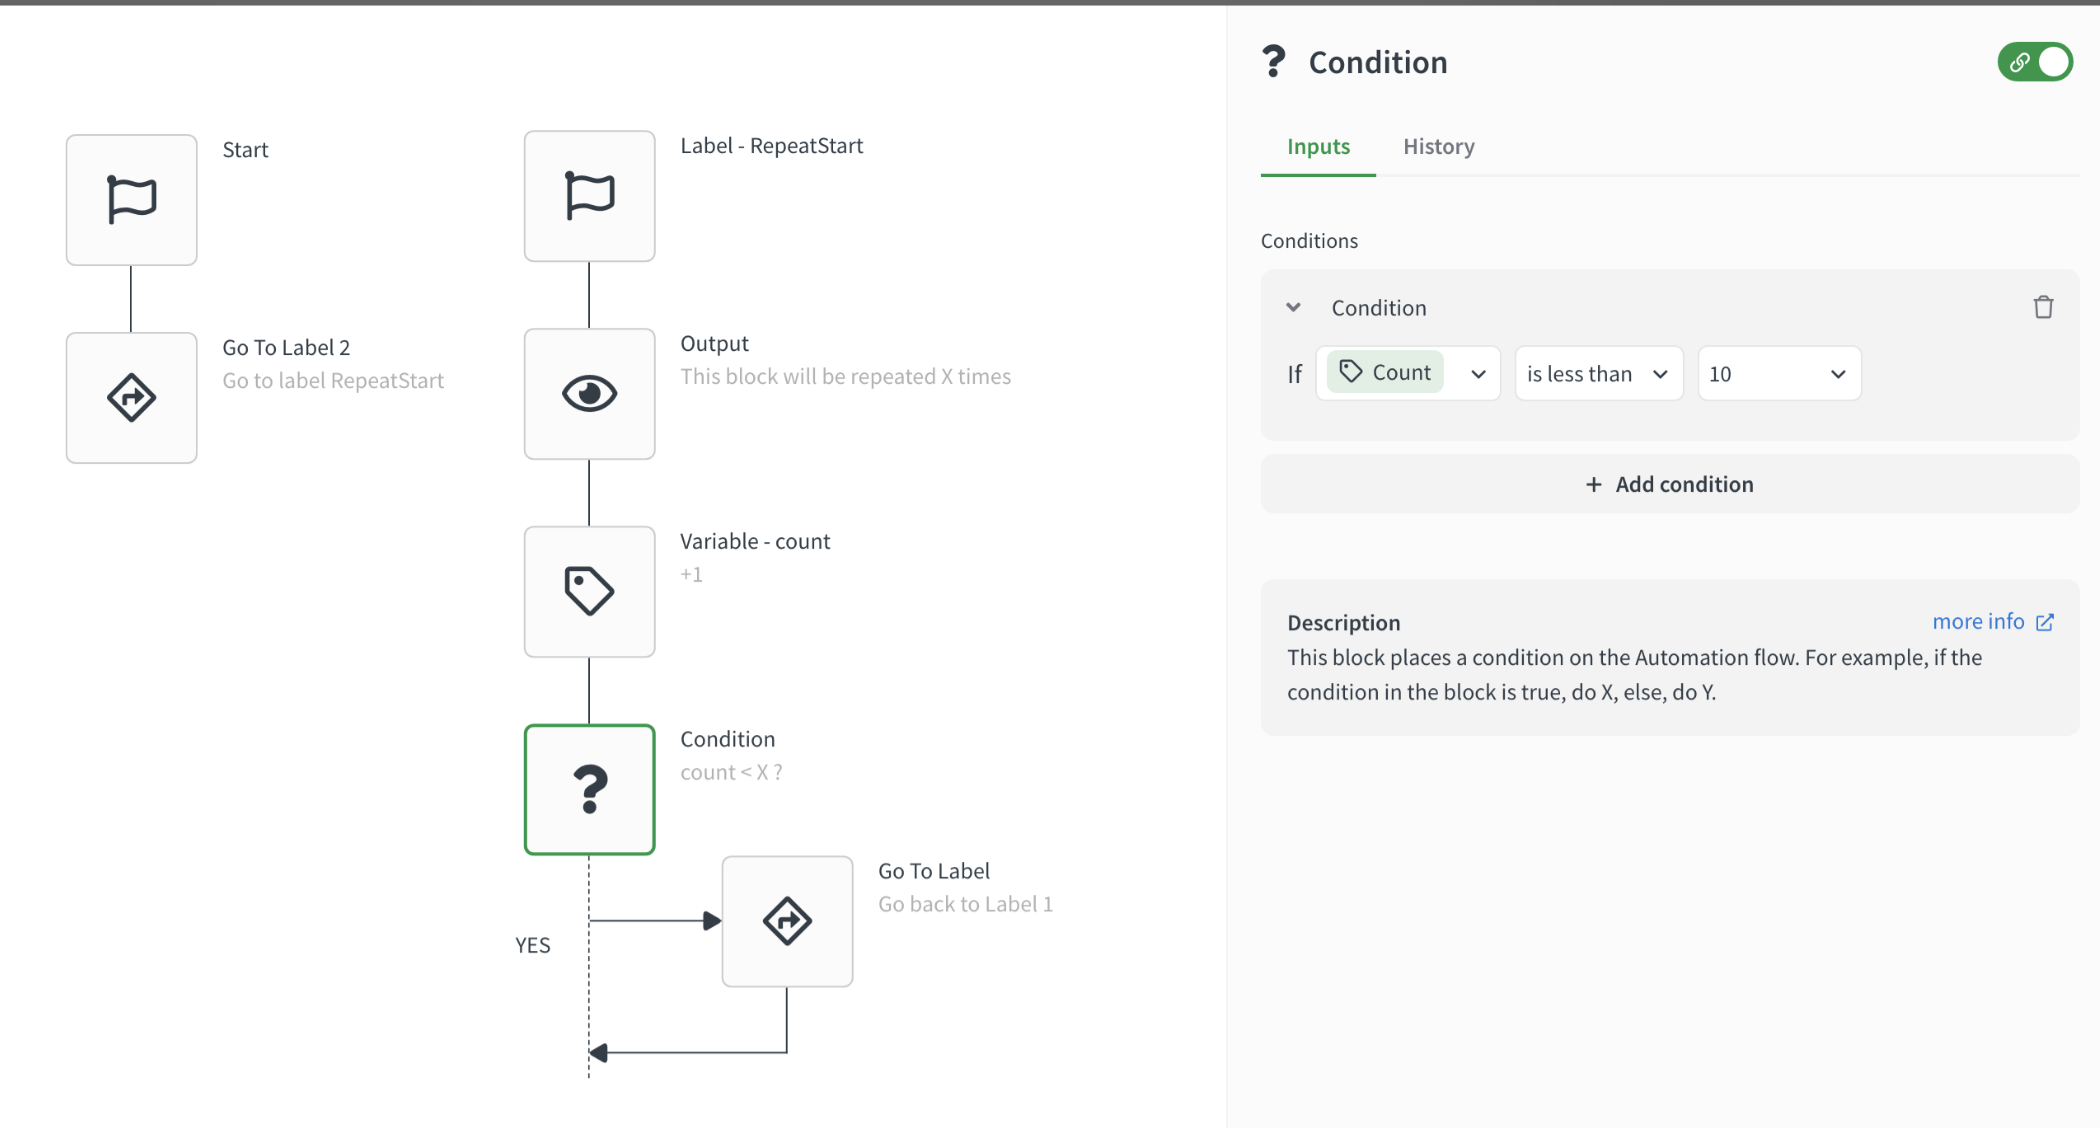Select the Go back to Label 1 block
This screenshot has height=1128, width=2100.
(787, 921)
